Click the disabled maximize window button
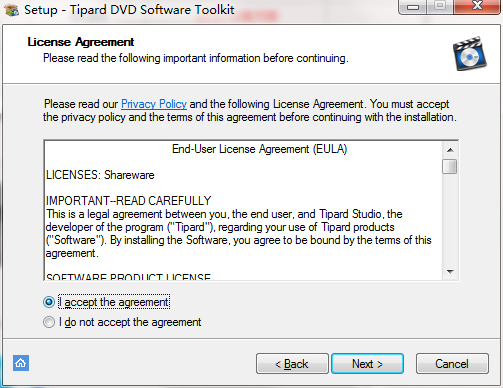The image size is (503, 388). 440,6
